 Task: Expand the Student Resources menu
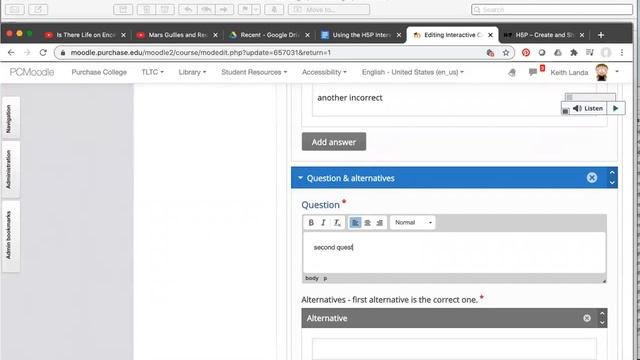[254, 72]
